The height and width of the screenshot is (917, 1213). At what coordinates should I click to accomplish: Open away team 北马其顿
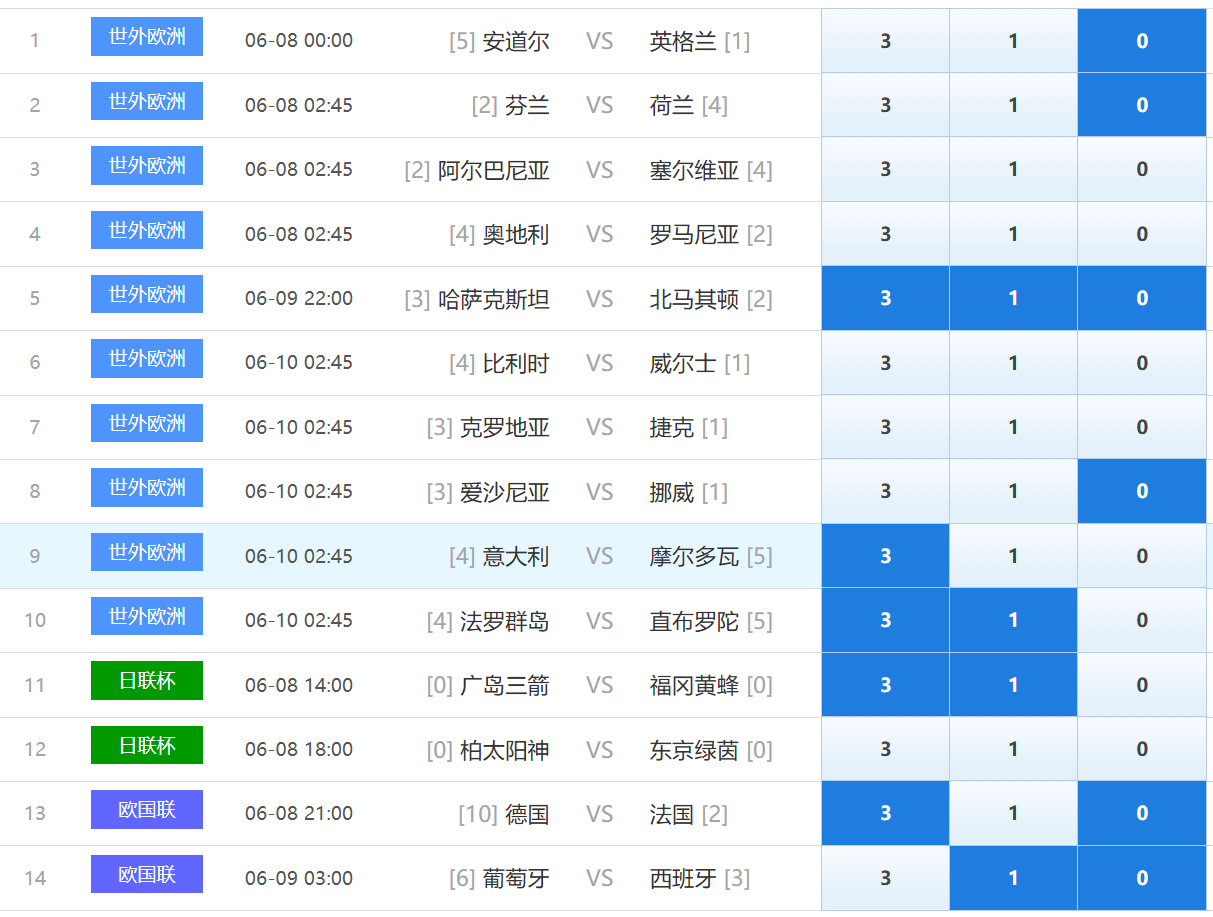point(694,298)
